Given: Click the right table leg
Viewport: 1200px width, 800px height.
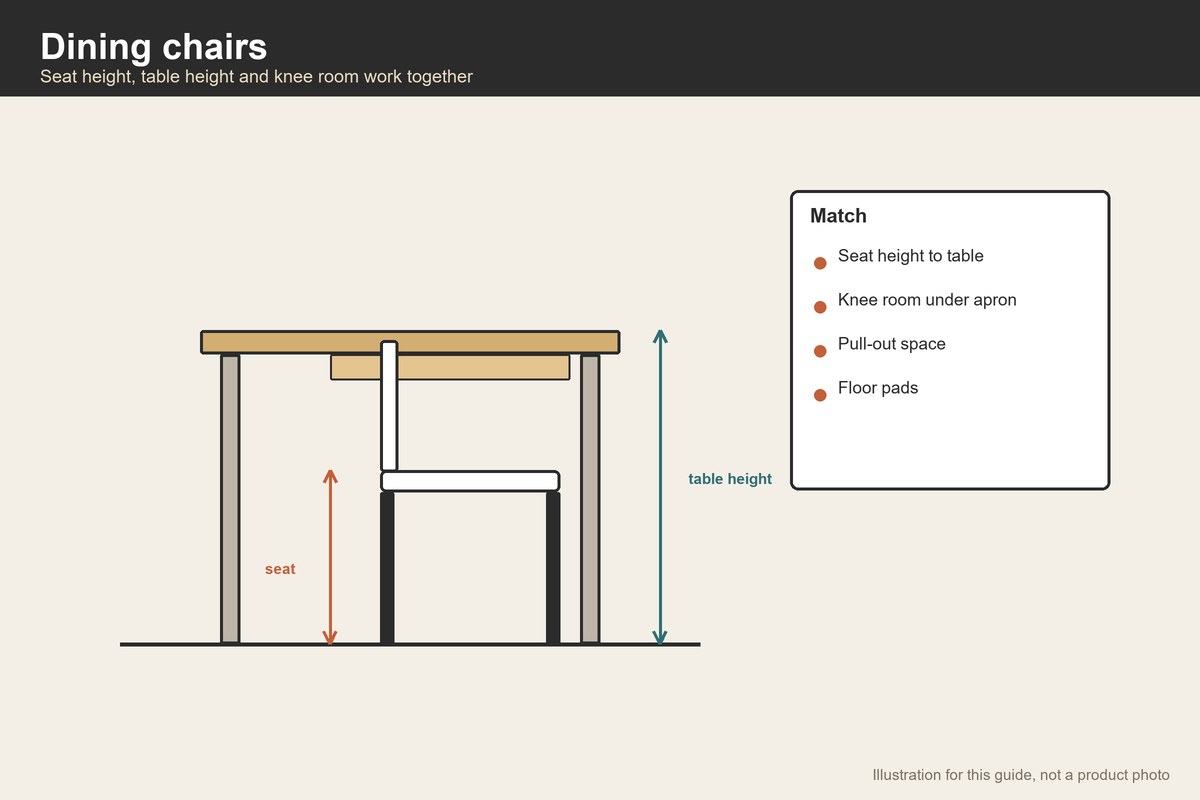Looking at the screenshot, I should click(590, 499).
